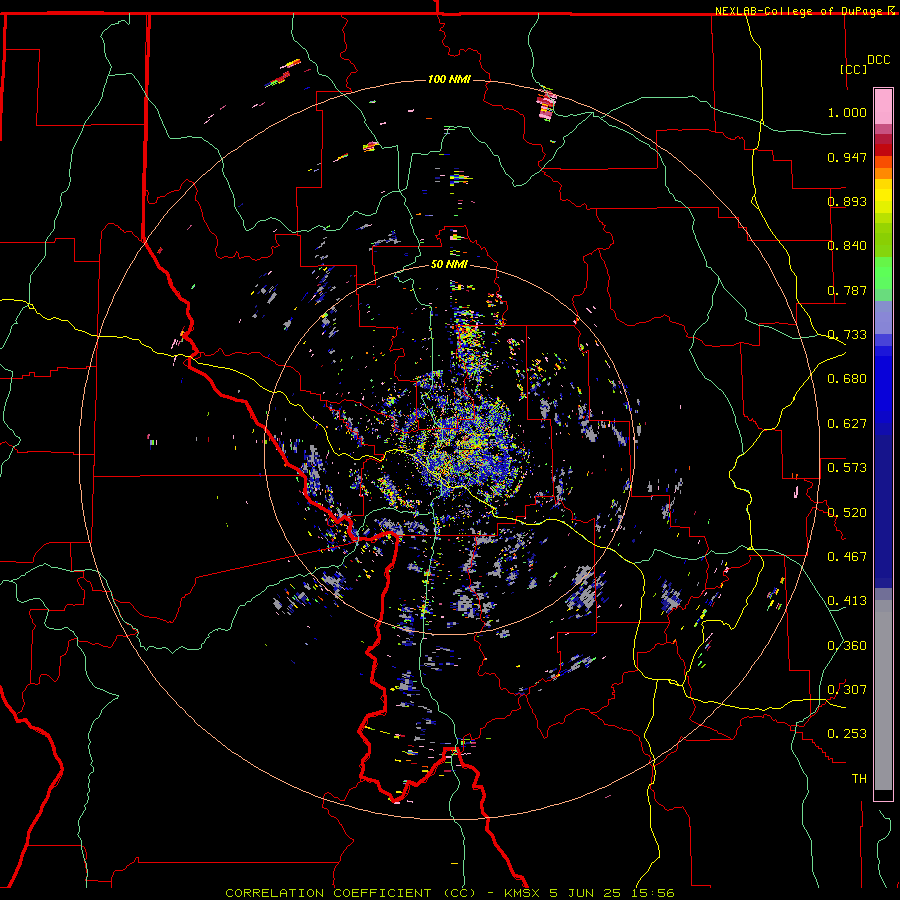Click the KMSX station identifier
This screenshot has width=900, height=900.
coord(522,893)
